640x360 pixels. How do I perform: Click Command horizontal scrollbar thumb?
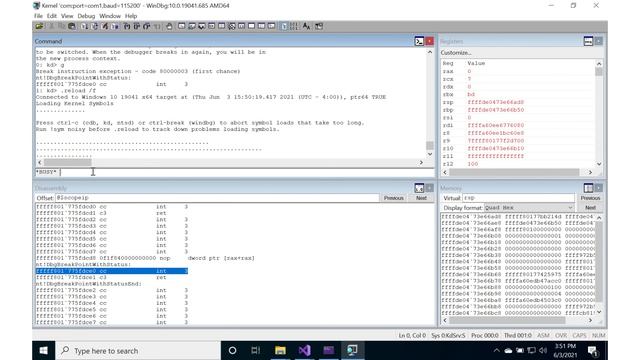[68, 162]
